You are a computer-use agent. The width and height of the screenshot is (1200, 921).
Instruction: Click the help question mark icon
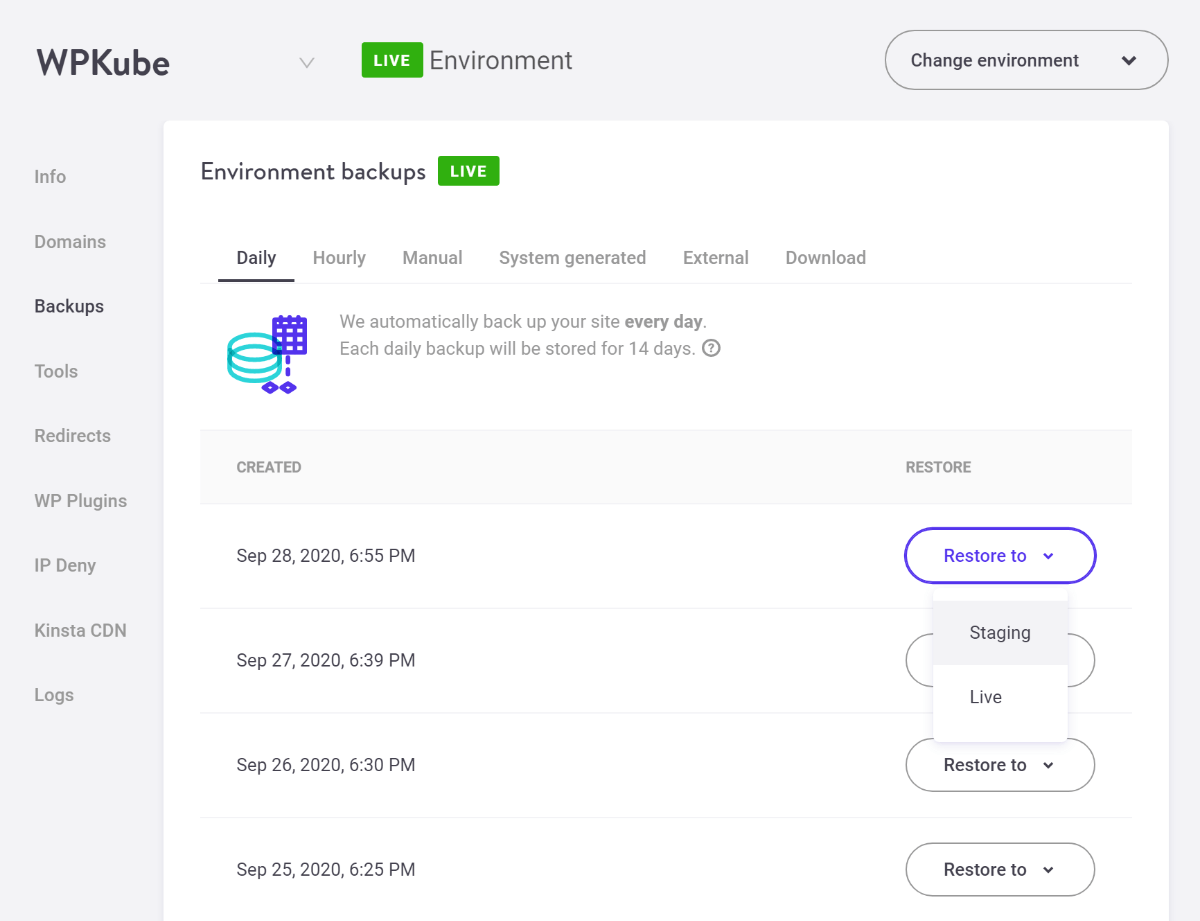coord(711,349)
